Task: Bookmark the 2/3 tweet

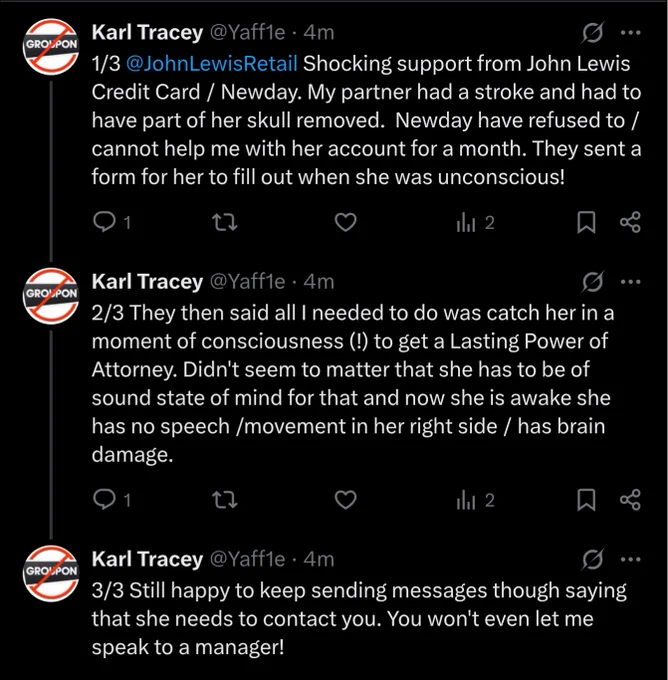Action: point(586,500)
